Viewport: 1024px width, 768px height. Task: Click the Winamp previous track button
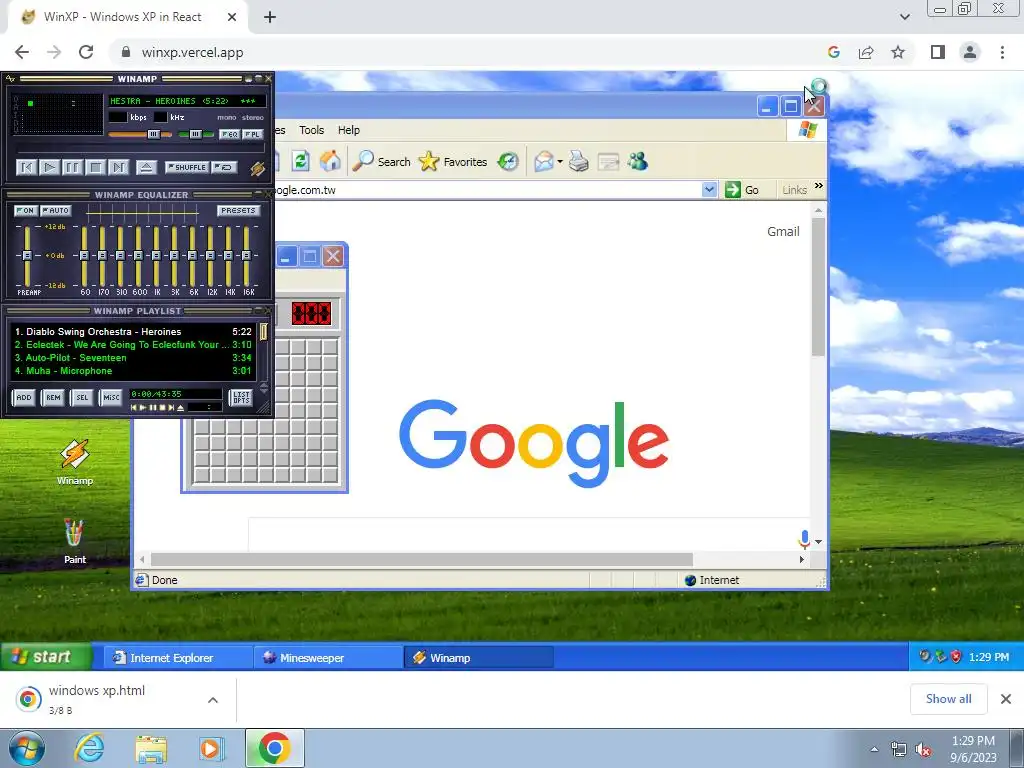pos(27,168)
